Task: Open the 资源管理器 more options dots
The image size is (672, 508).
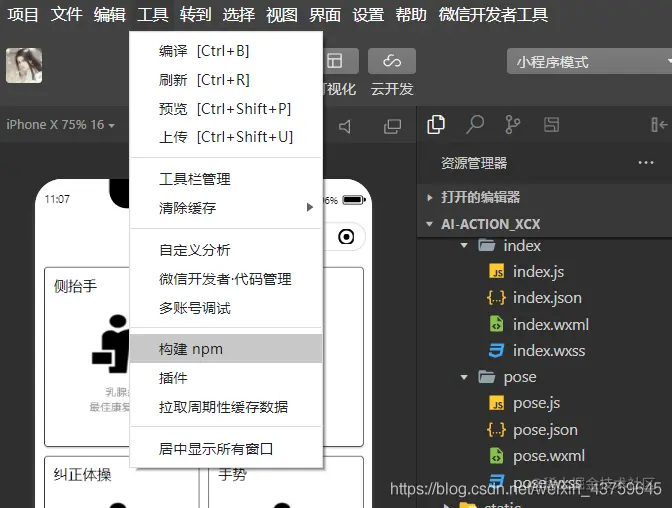Action: coord(646,162)
